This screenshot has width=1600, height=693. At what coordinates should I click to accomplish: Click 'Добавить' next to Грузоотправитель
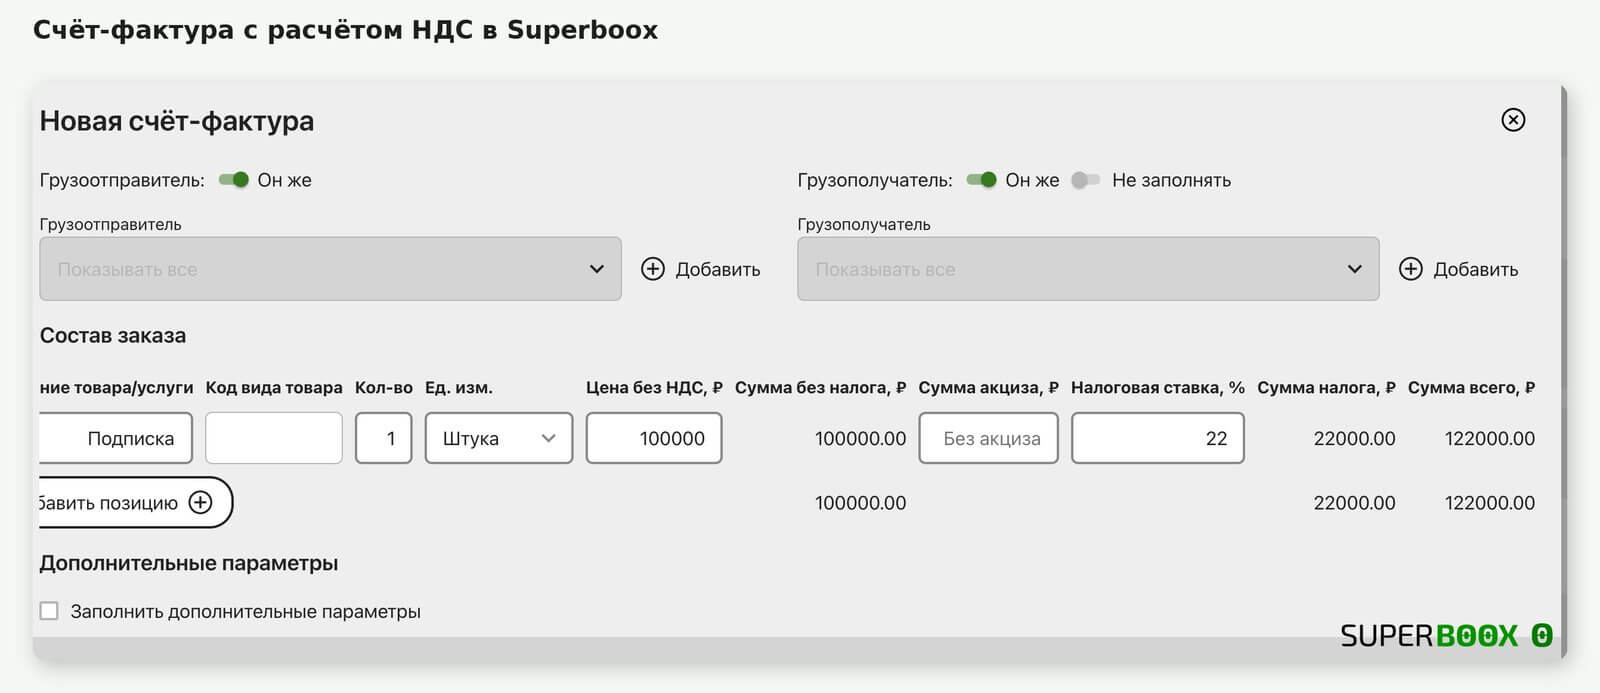coord(717,269)
